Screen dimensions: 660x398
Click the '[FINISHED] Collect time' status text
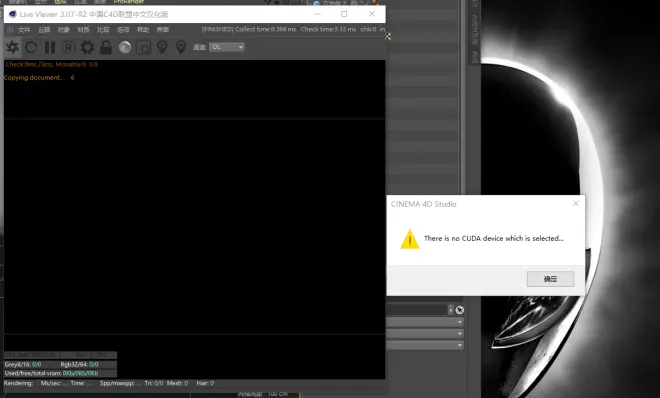(x=249, y=29)
